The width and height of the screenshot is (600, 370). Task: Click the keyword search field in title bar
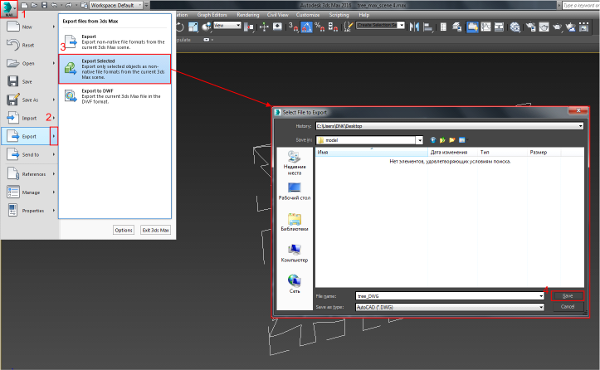[581, 5]
